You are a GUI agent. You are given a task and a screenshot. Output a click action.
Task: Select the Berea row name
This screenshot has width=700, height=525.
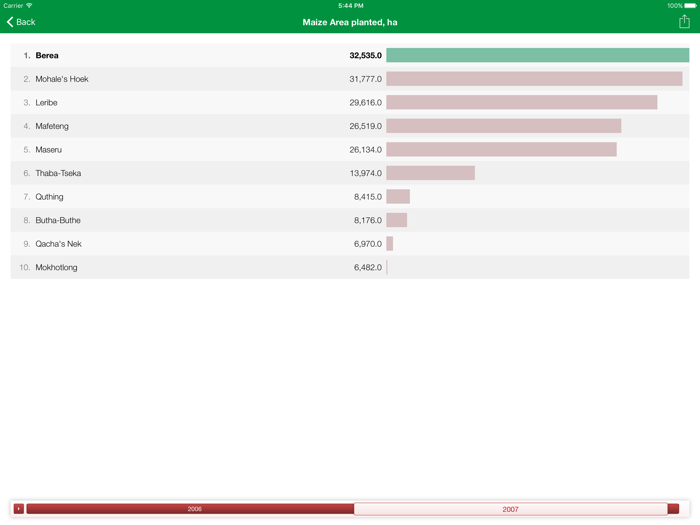(47, 55)
